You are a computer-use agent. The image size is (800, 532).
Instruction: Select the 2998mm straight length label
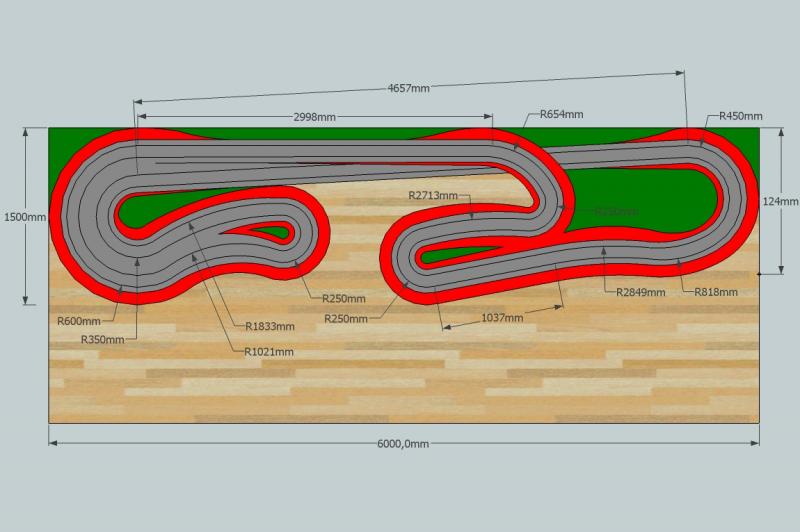[313, 116]
